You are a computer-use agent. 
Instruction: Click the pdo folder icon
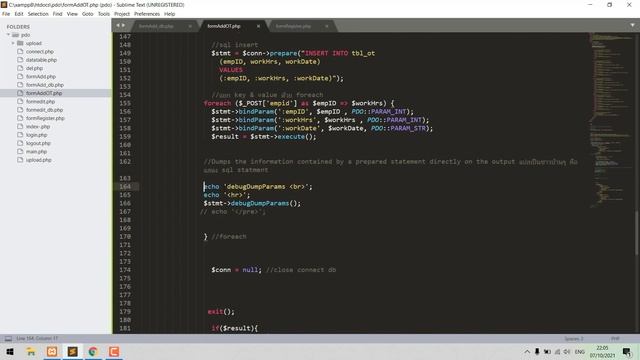[16, 35]
